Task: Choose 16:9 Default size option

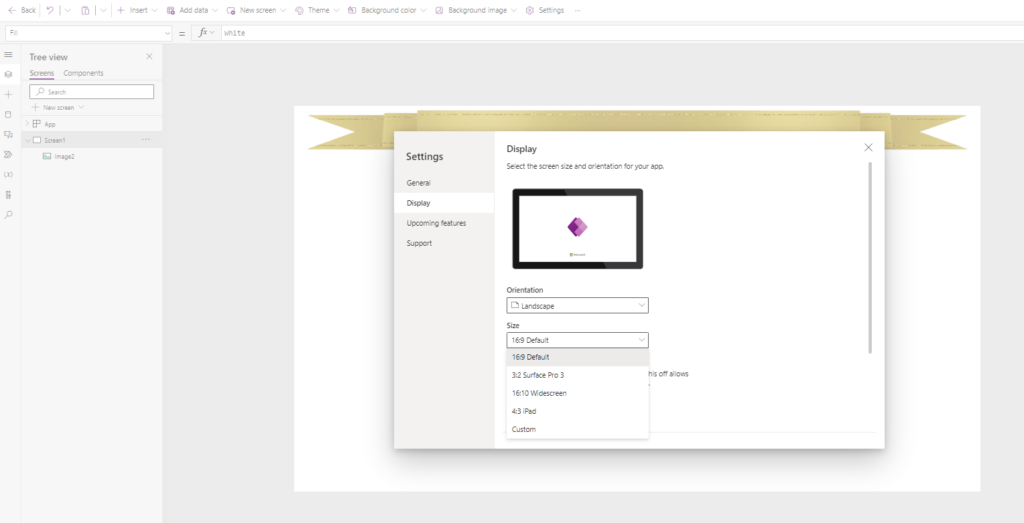Action: [x=577, y=357]
